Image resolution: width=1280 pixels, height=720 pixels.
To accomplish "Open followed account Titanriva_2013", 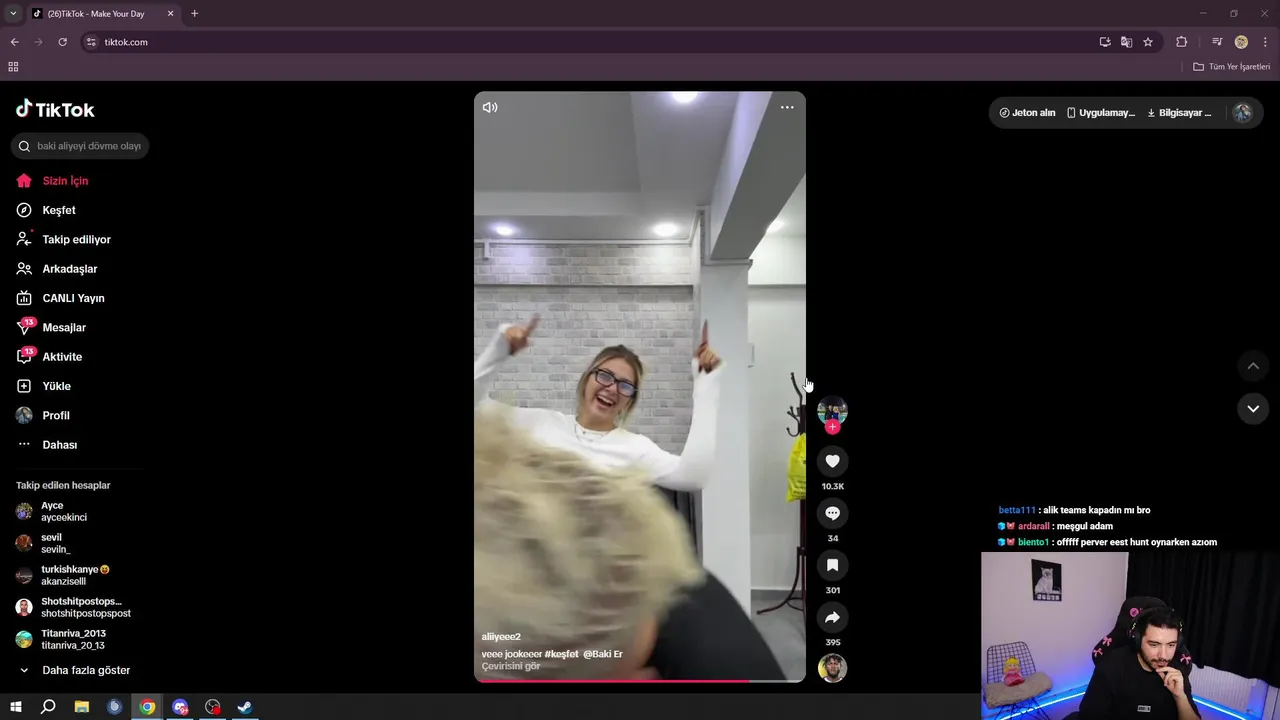I will point(75,639).
